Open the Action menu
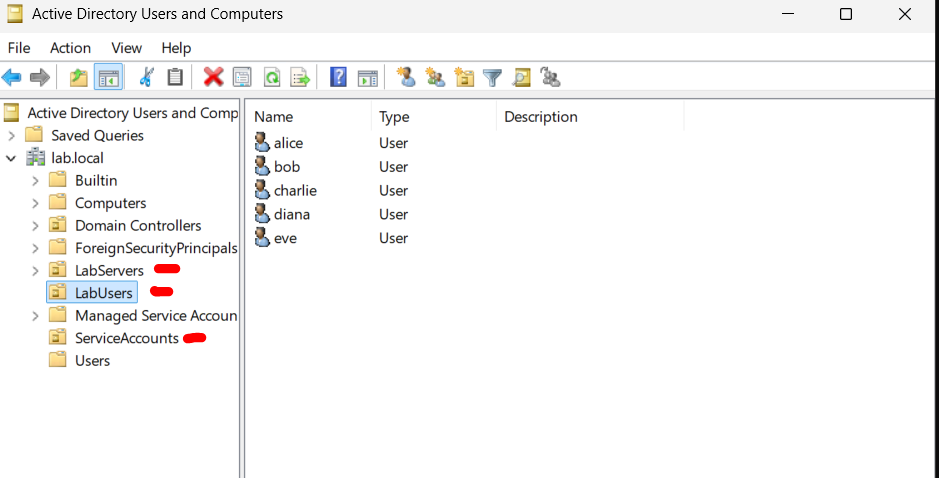Viewport: 939px width, 478px height. point(70,47)
